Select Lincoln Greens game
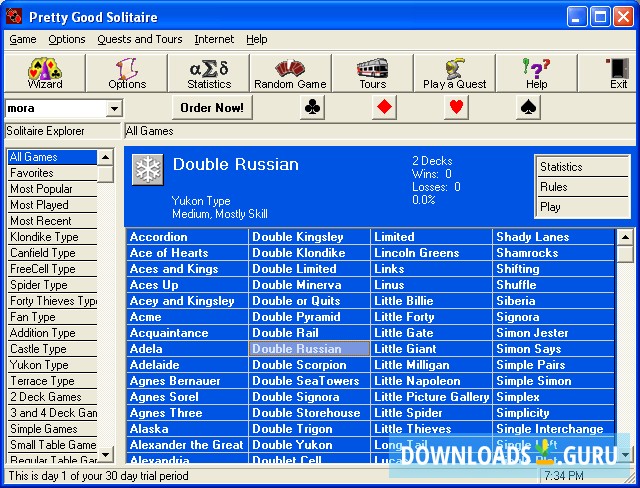The width and height of the screenshot is (640, 488). coord(431,253)
